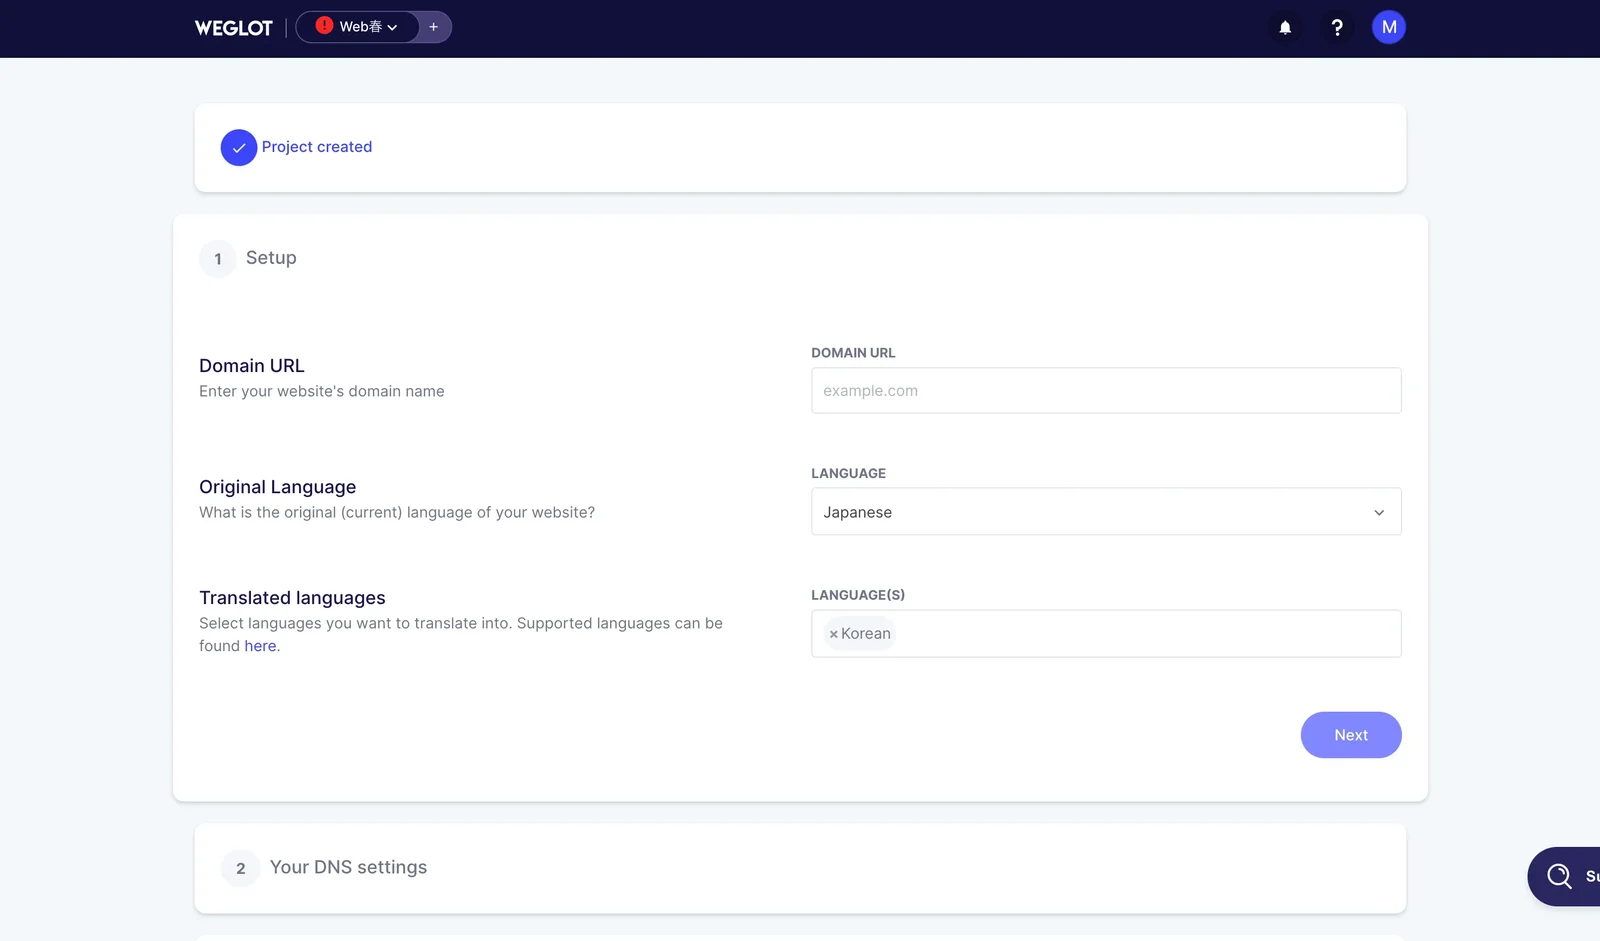
Task: Open the help question mark menu
Action: [1337, 28]
